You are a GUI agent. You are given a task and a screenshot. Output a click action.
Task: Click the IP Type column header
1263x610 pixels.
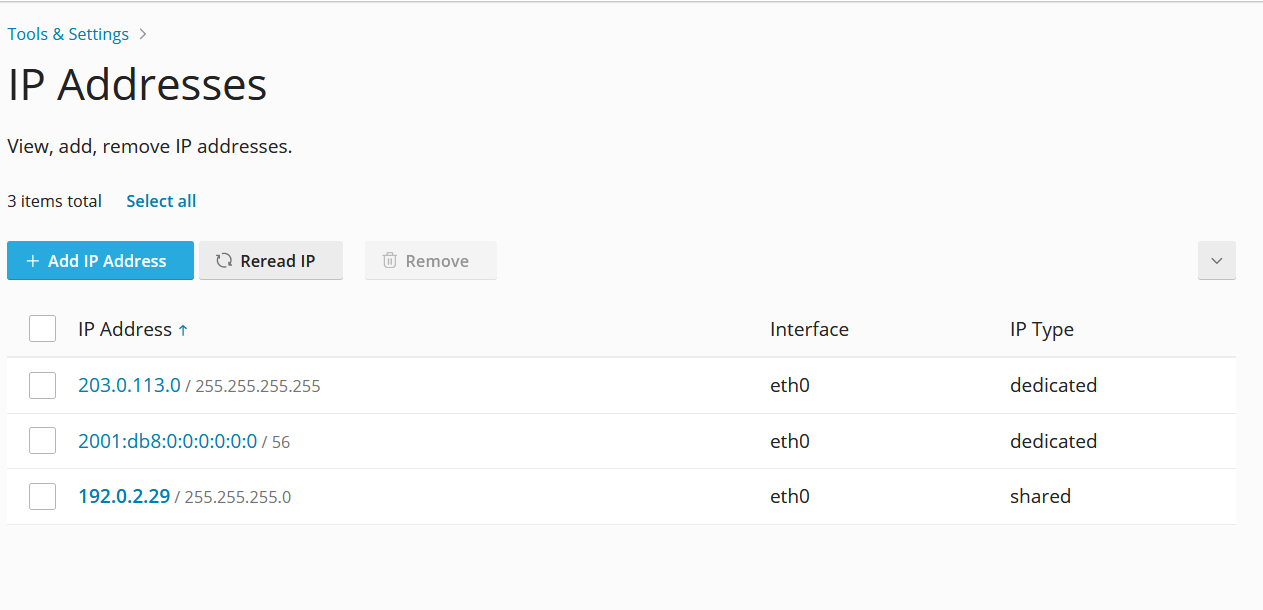1041,328
